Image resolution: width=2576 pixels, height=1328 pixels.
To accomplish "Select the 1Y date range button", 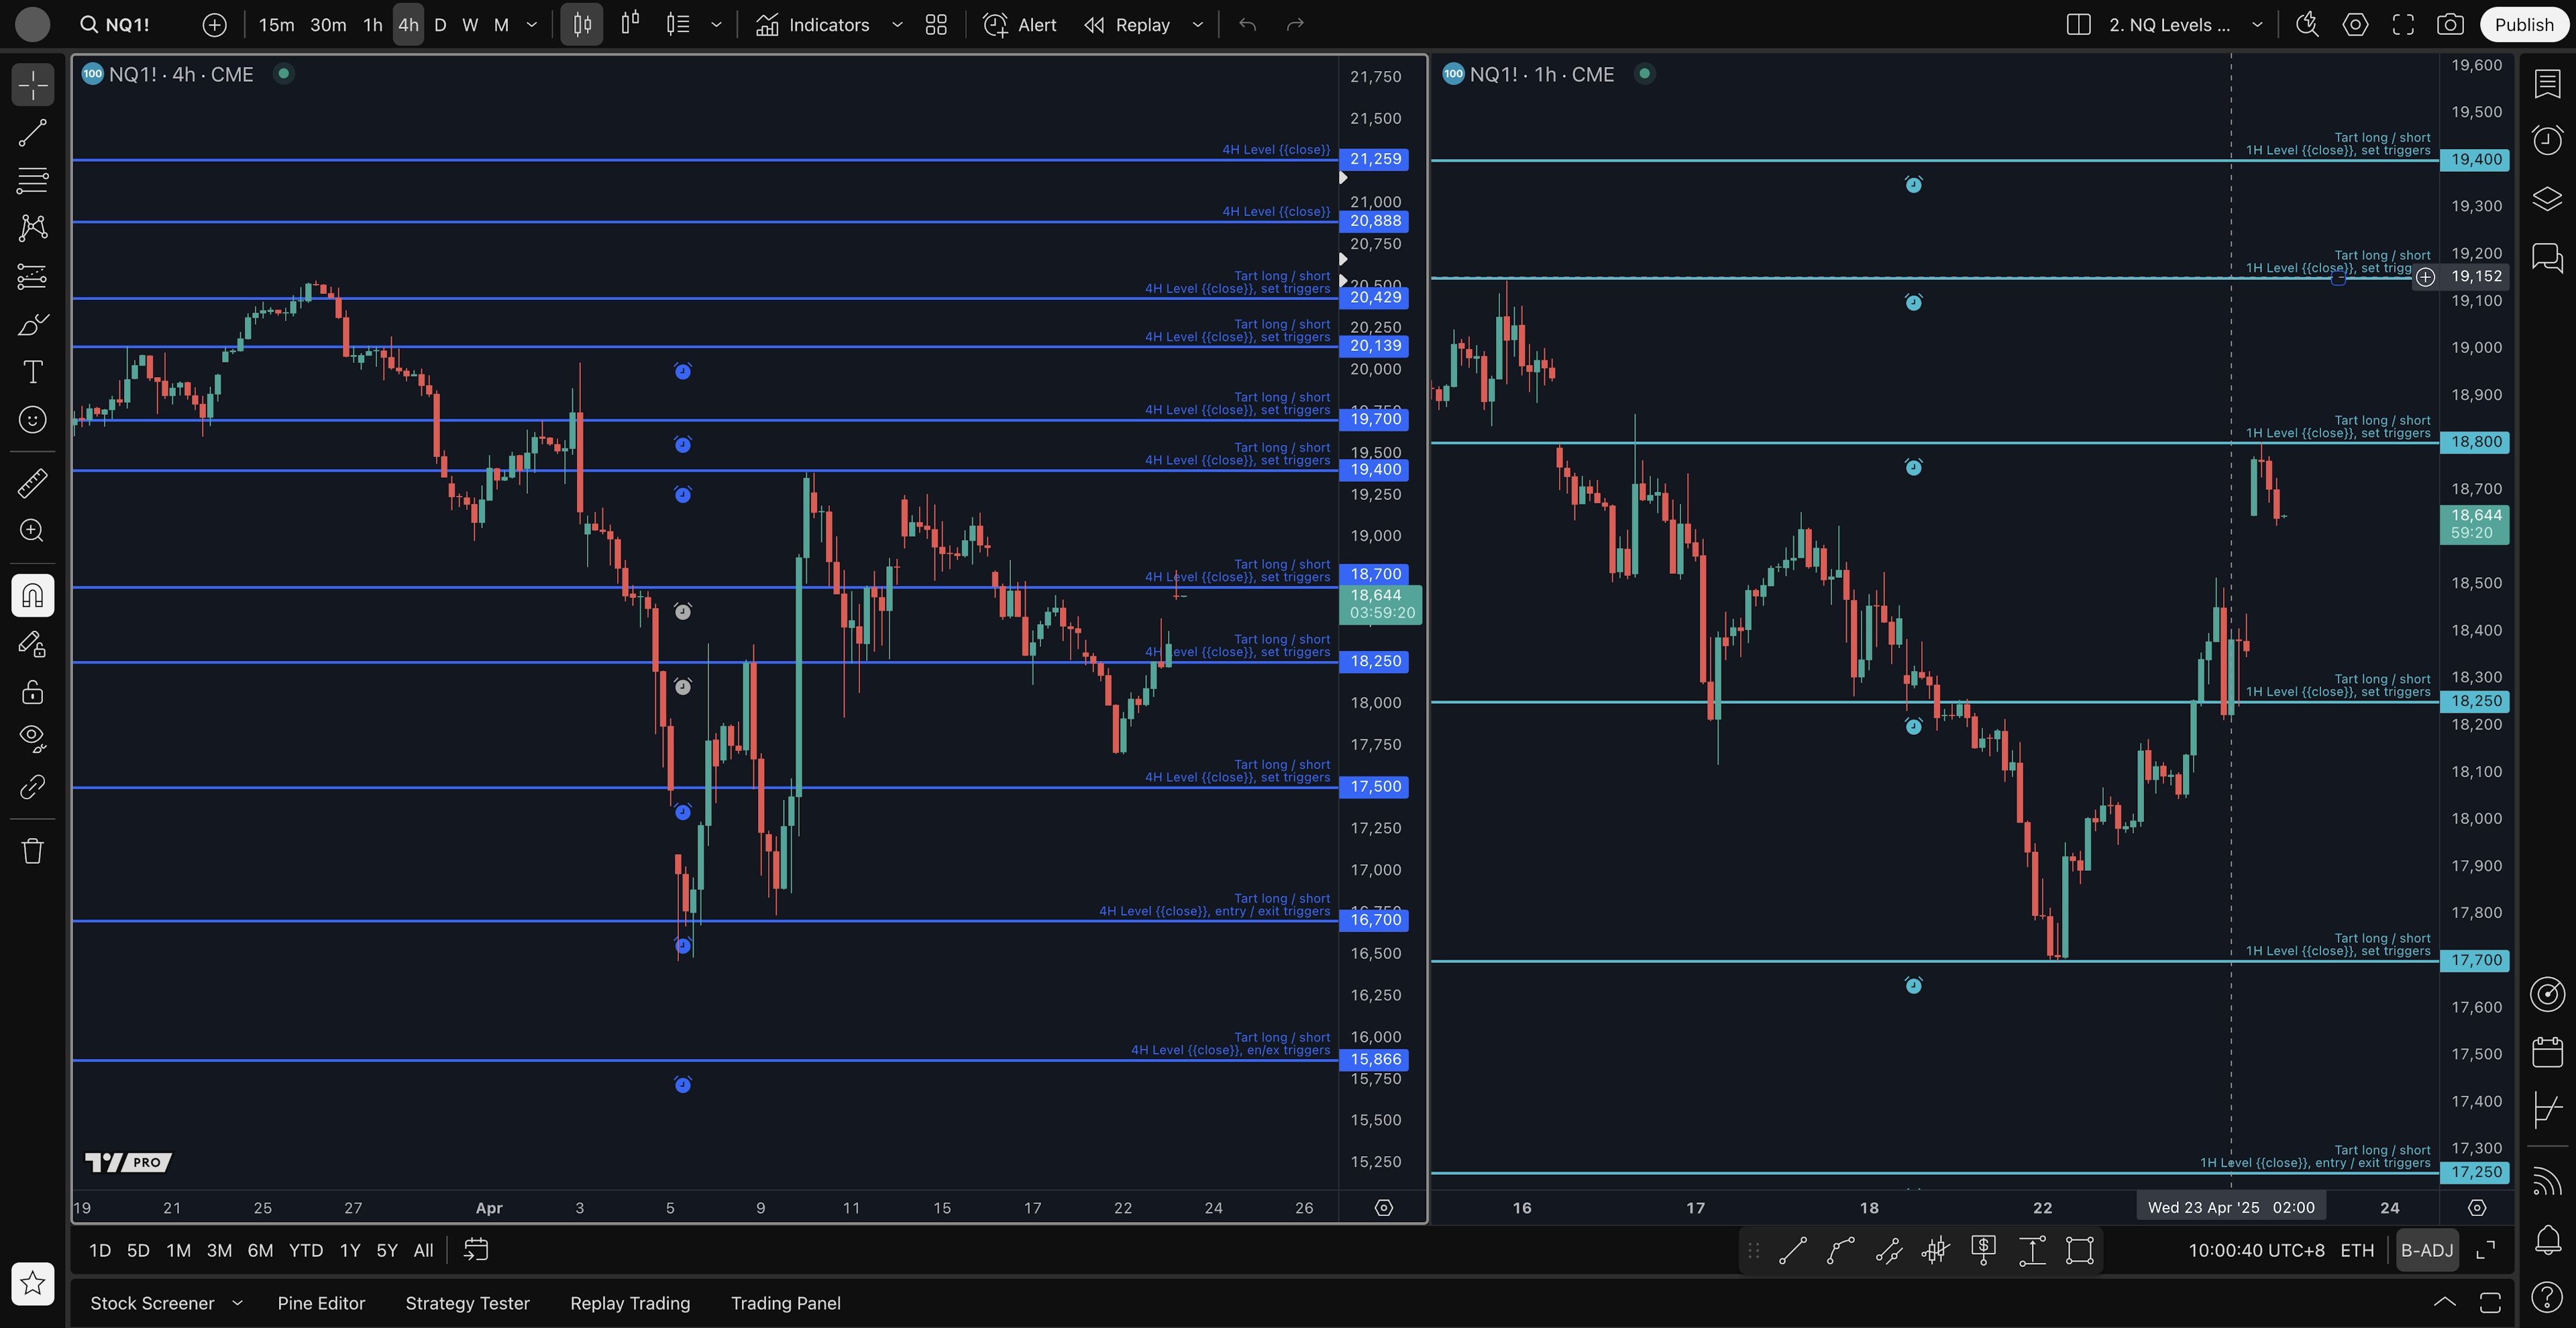I will point(349,1250).
